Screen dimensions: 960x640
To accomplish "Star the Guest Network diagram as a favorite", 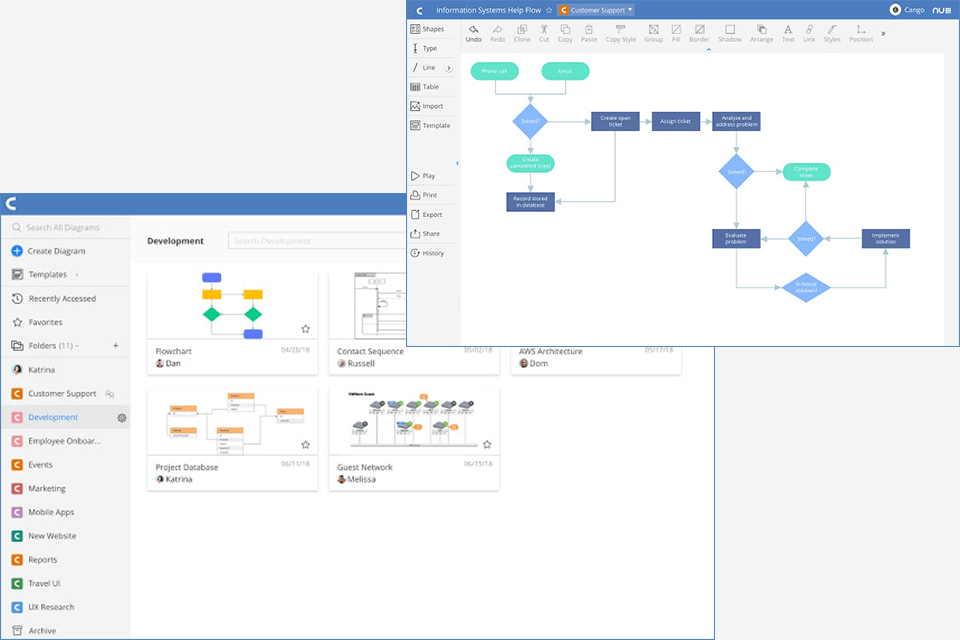I will (x=487, y=444).
